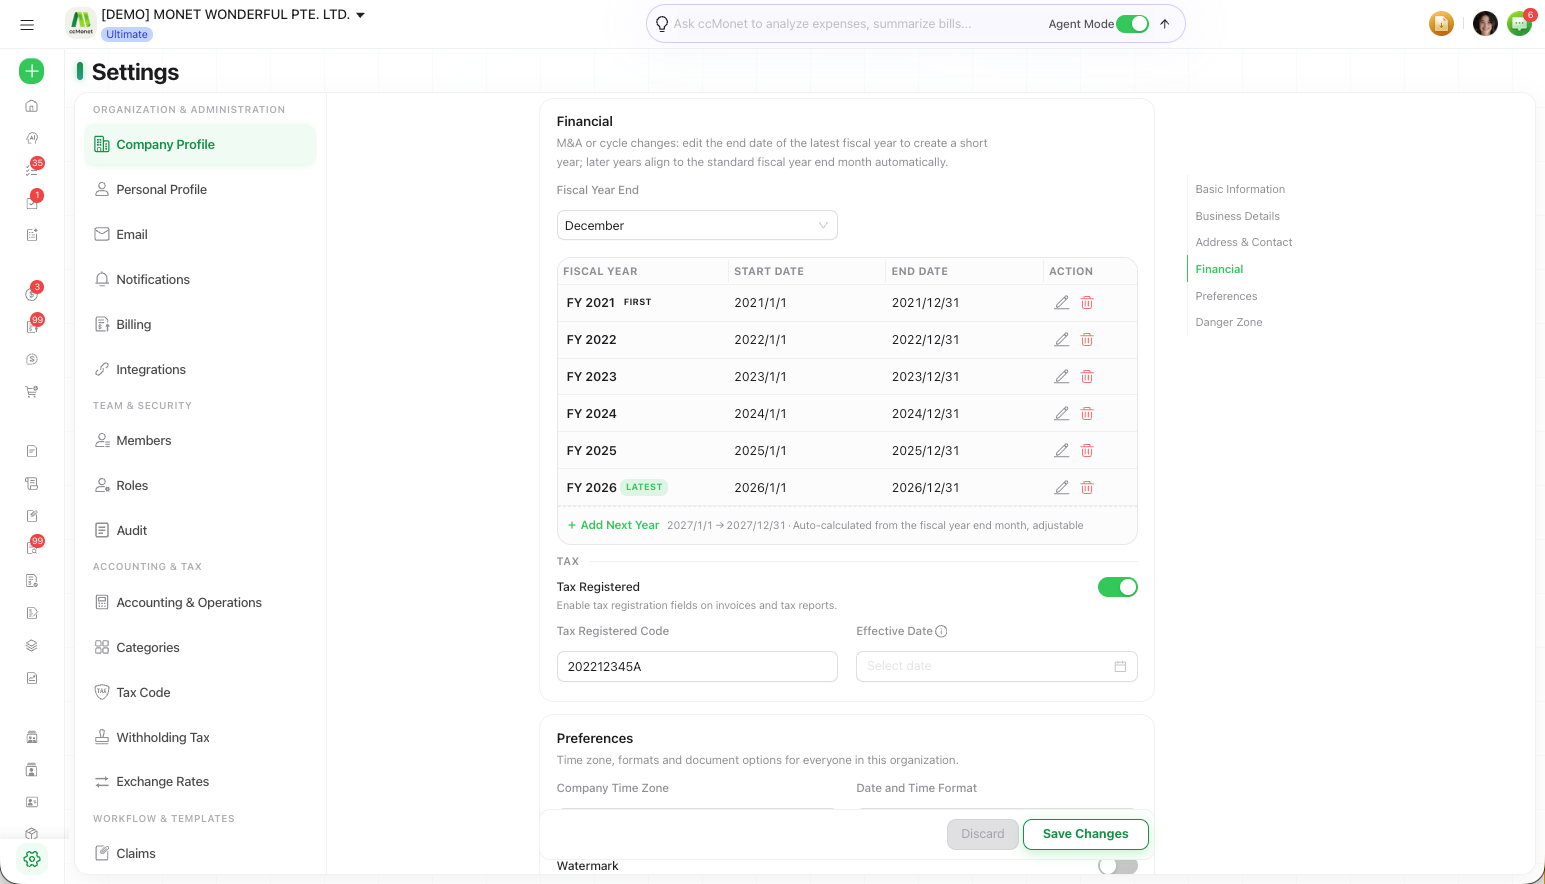Image resolution: width=1545 pixels, height=884 pixels.
Task: Open the hamburger menu
Action: pyautogui.click(x=27, y=25)
